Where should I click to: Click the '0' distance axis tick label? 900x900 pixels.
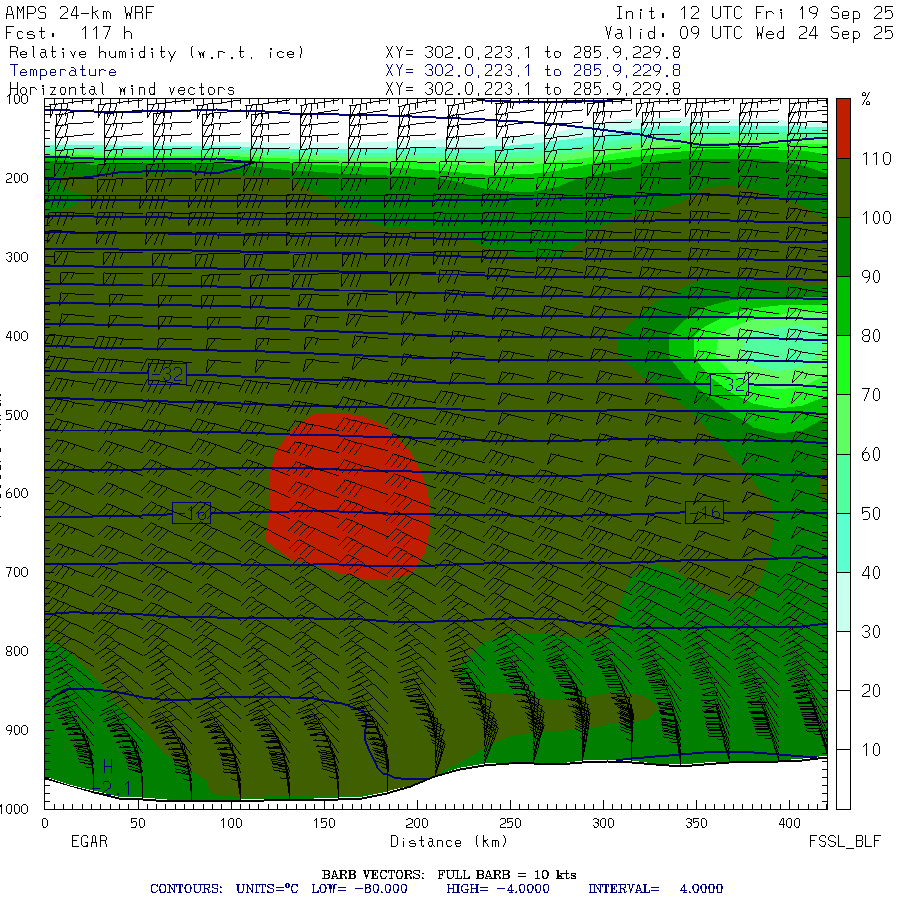click(45, 823)
